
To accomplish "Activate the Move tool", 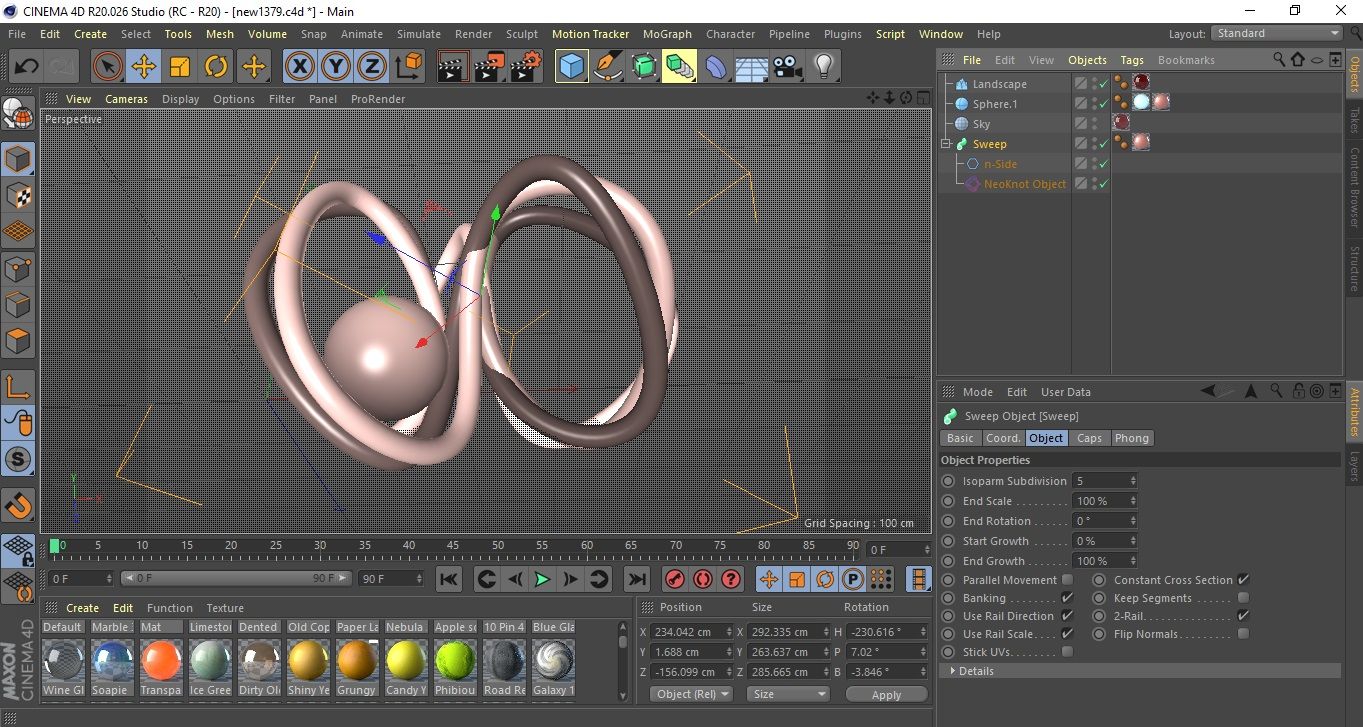I will tap(144, 67).
